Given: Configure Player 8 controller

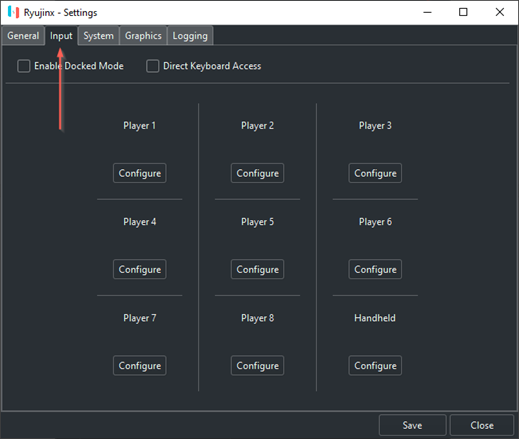Looking at the screenshot, I should 257,365.
